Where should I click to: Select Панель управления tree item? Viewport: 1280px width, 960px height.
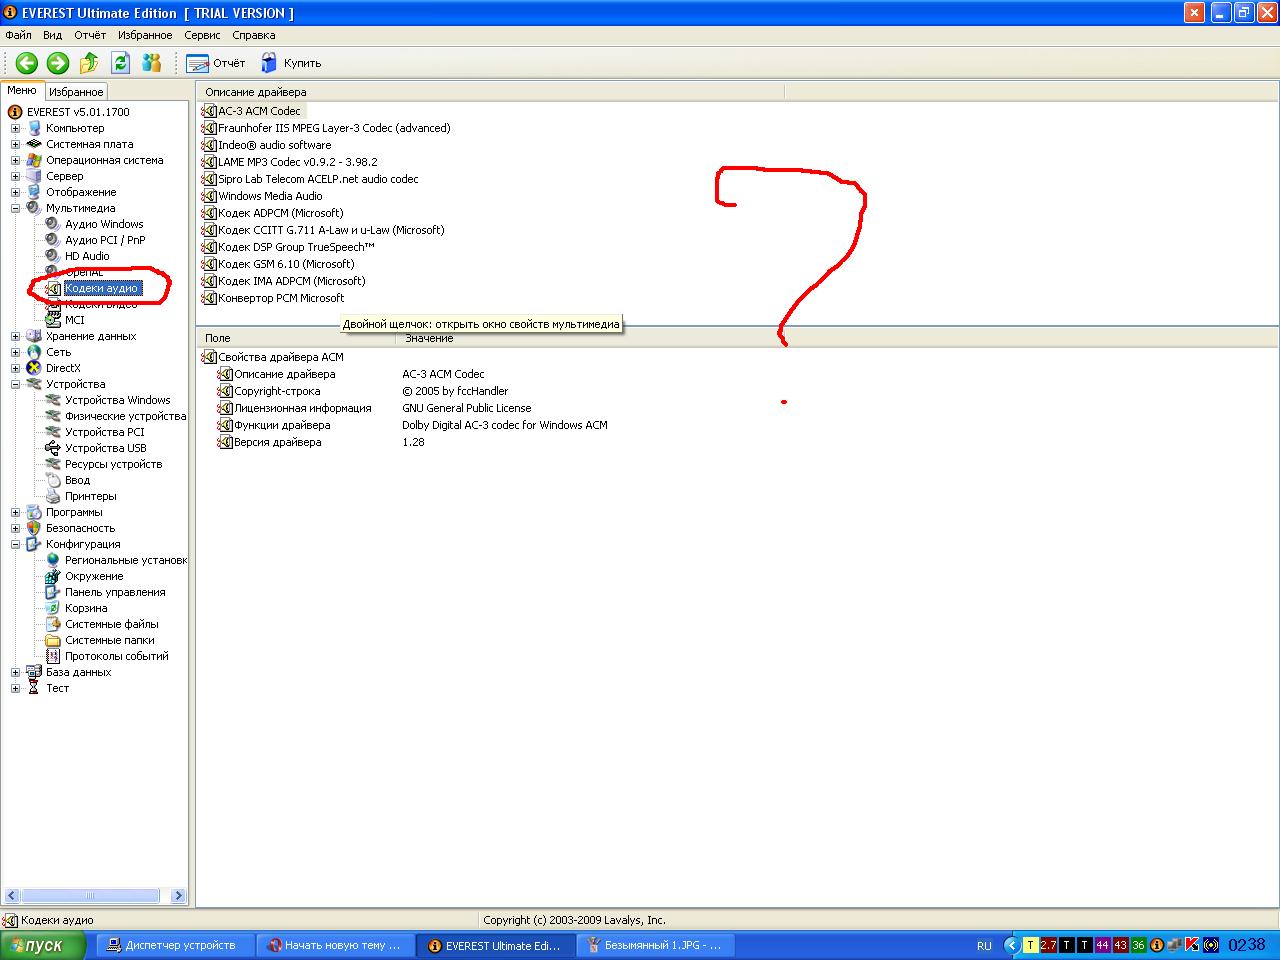tap(115, 592)
